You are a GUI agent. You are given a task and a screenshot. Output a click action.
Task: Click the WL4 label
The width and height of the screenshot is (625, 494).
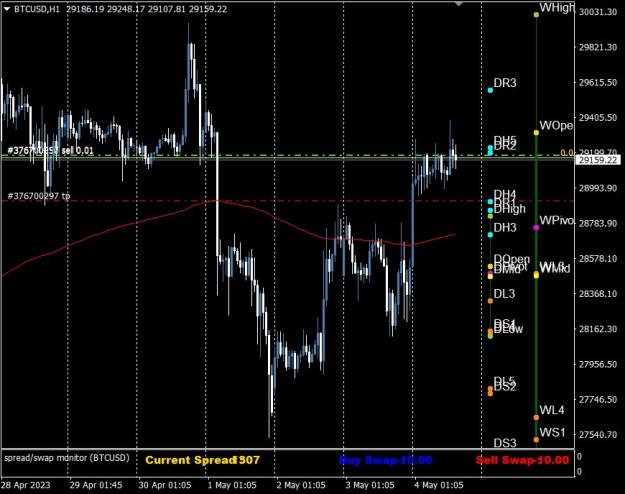[x=552, y=410]
